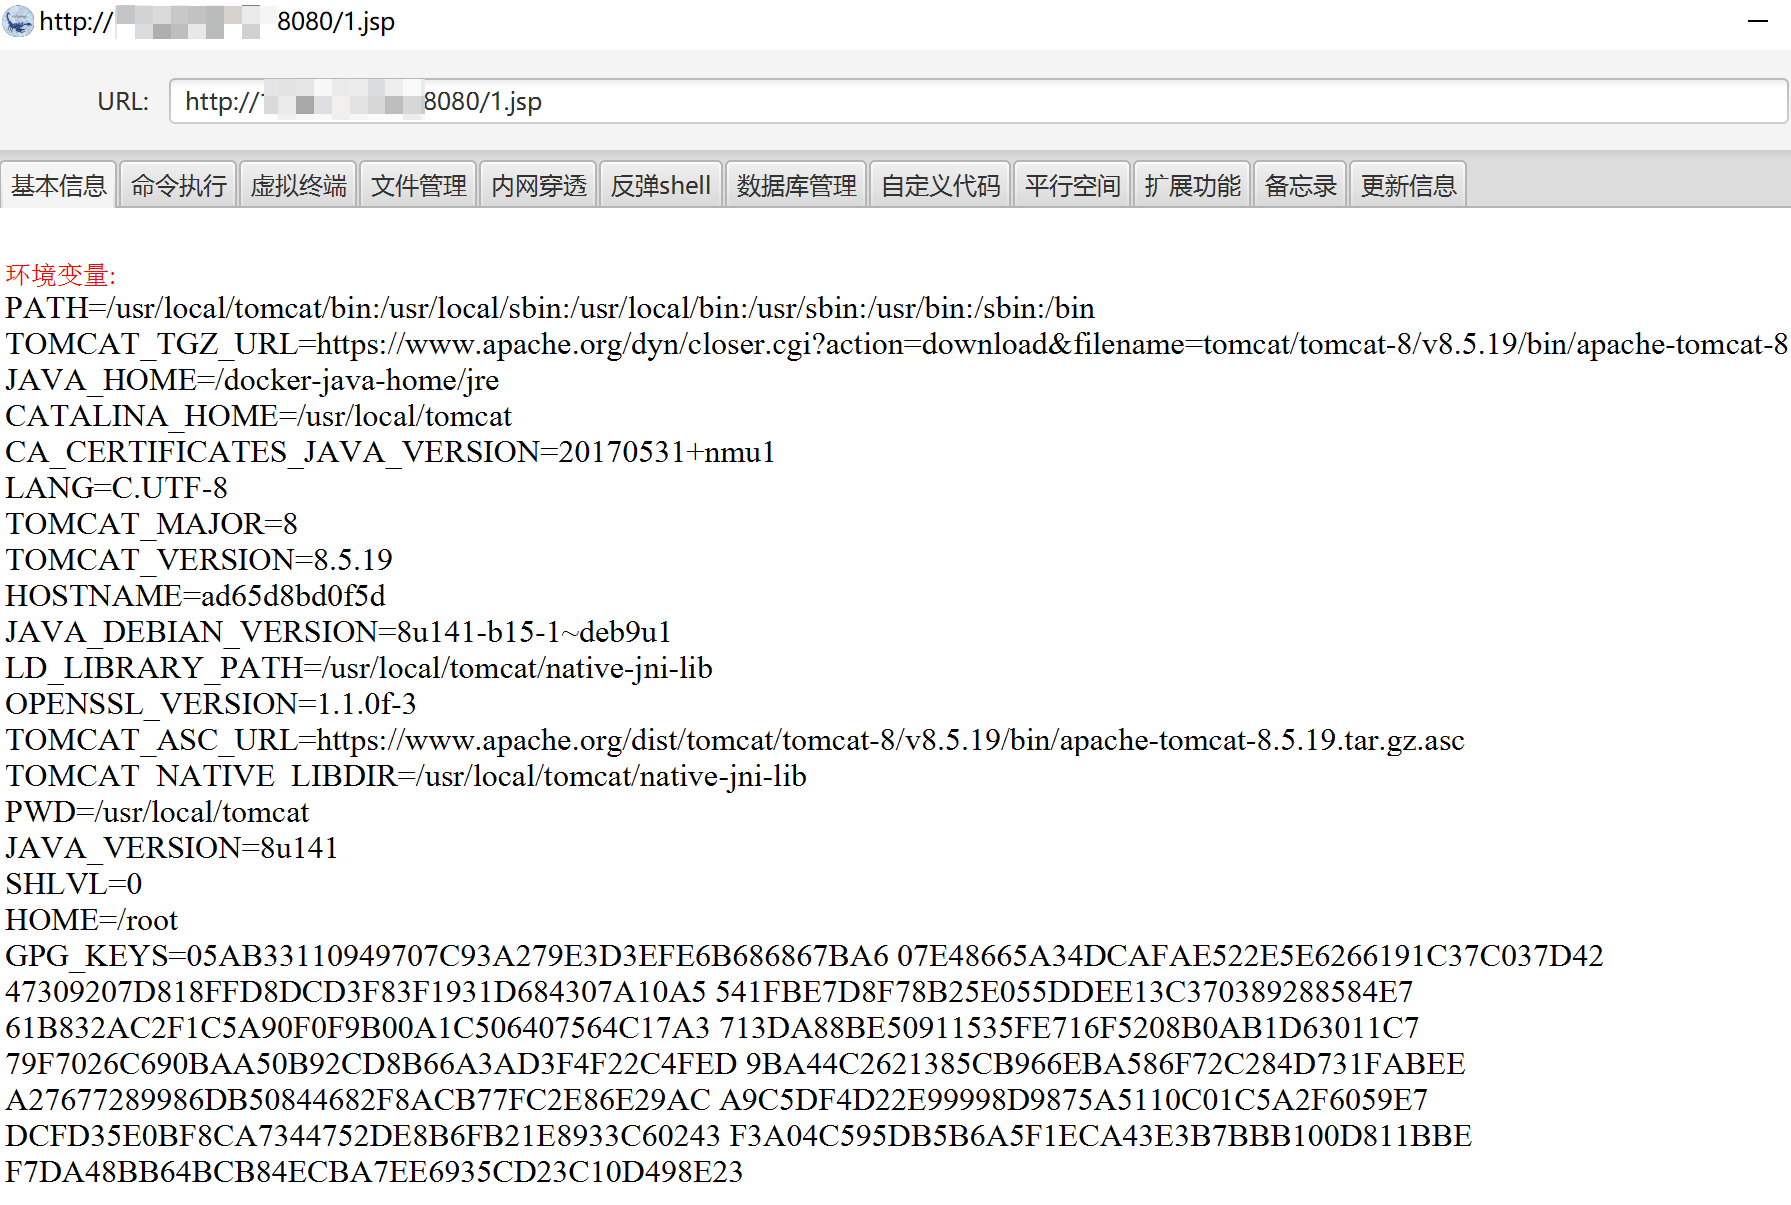Image resolution: width=1791 pixels, height=1205 pixels.
Task: Select the PATH environment variable line
Action: tap(550, 308)
